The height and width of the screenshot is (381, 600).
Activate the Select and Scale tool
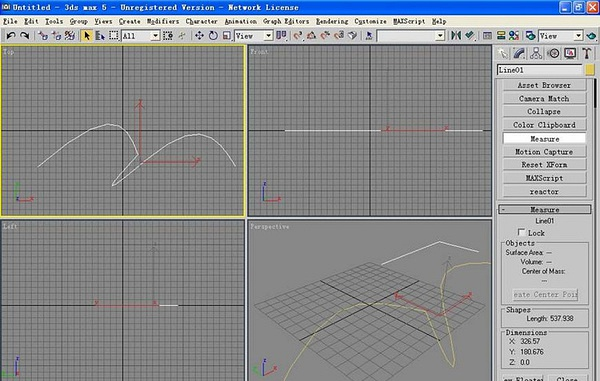(227, 36)
